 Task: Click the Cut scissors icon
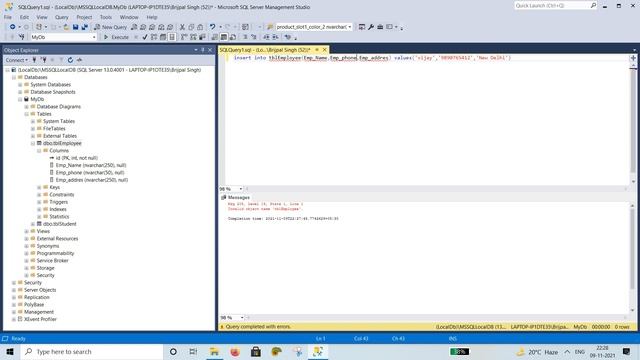coord(182,27)
